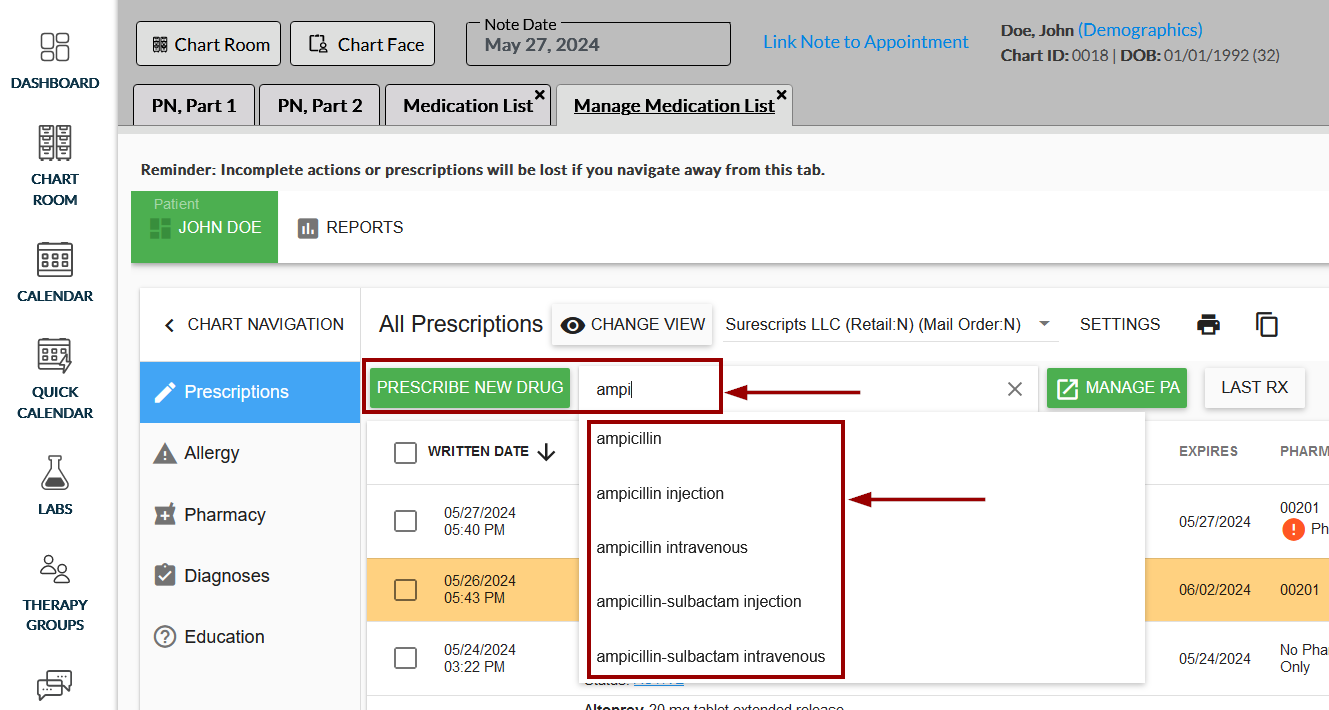Select Allergy in chart navigation menu

211,453
